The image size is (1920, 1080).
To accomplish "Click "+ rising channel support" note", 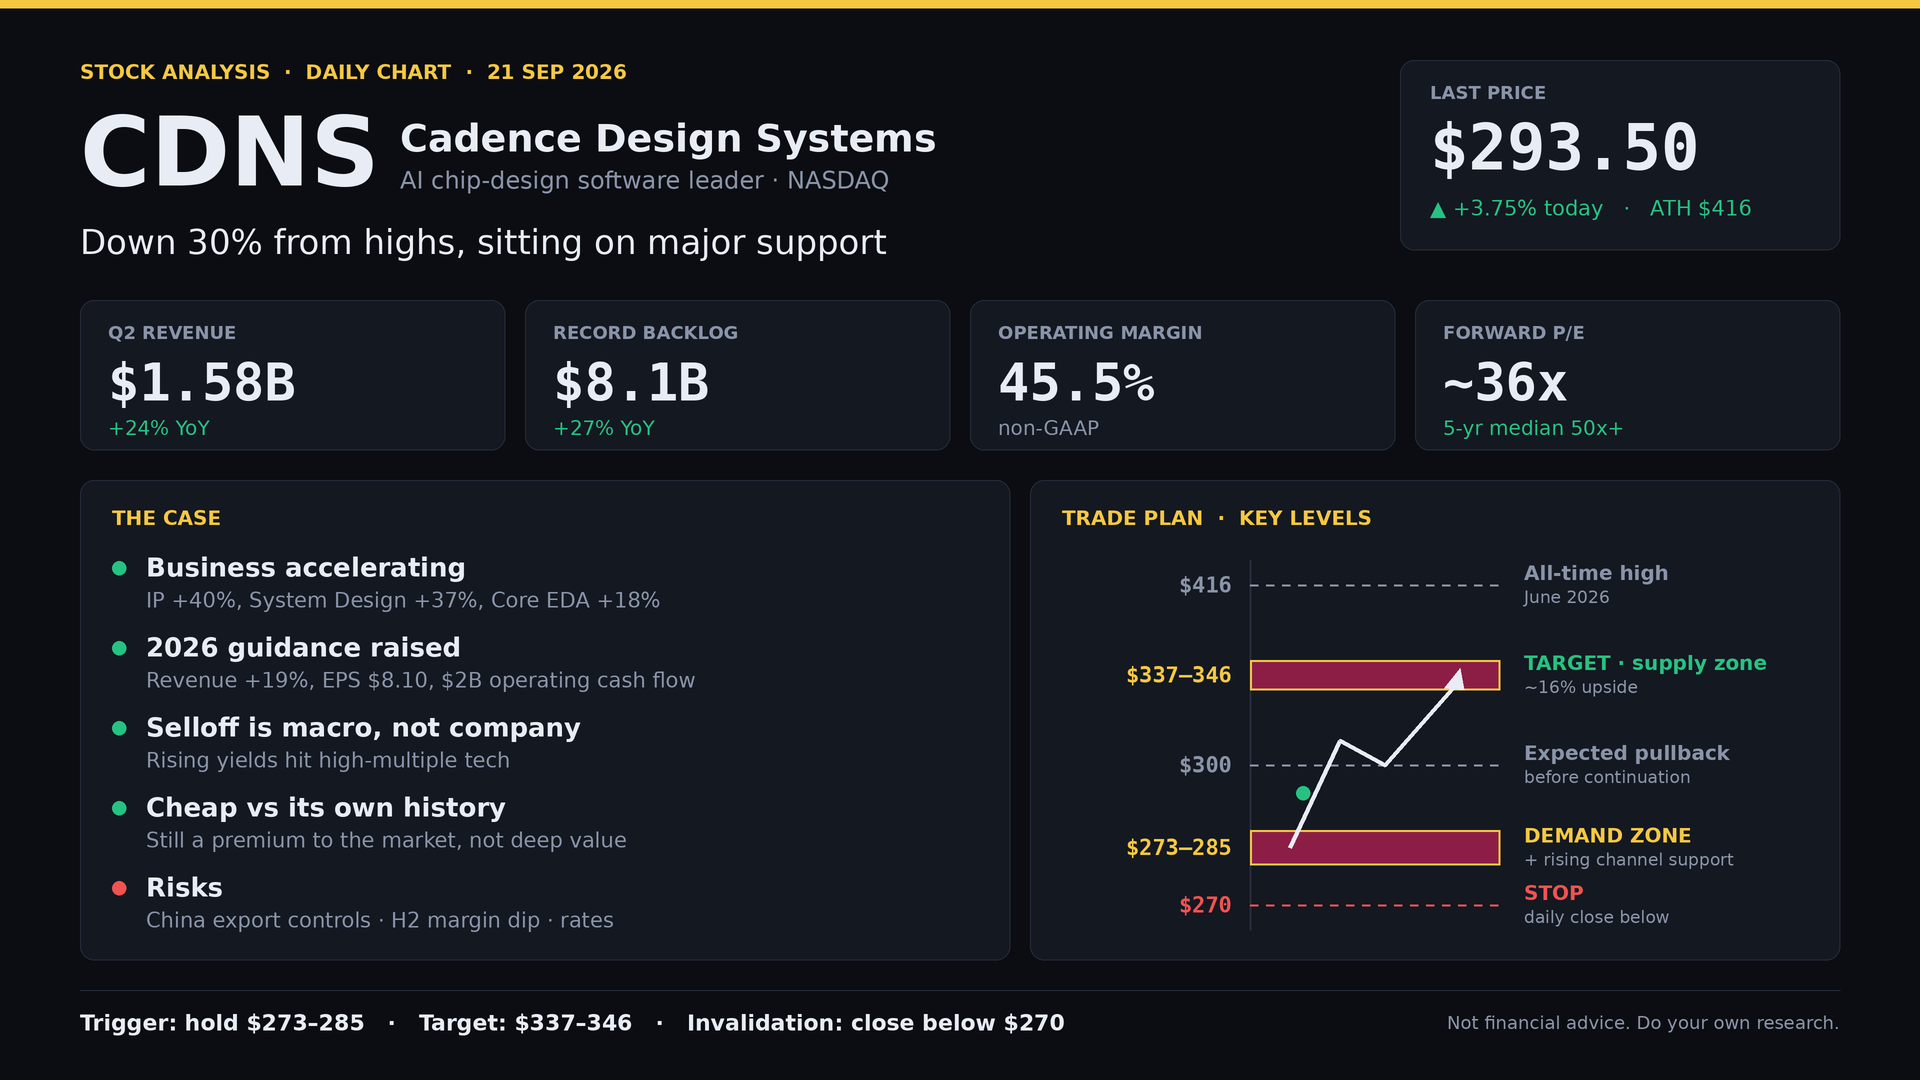I will click(x=1628, y=860).
